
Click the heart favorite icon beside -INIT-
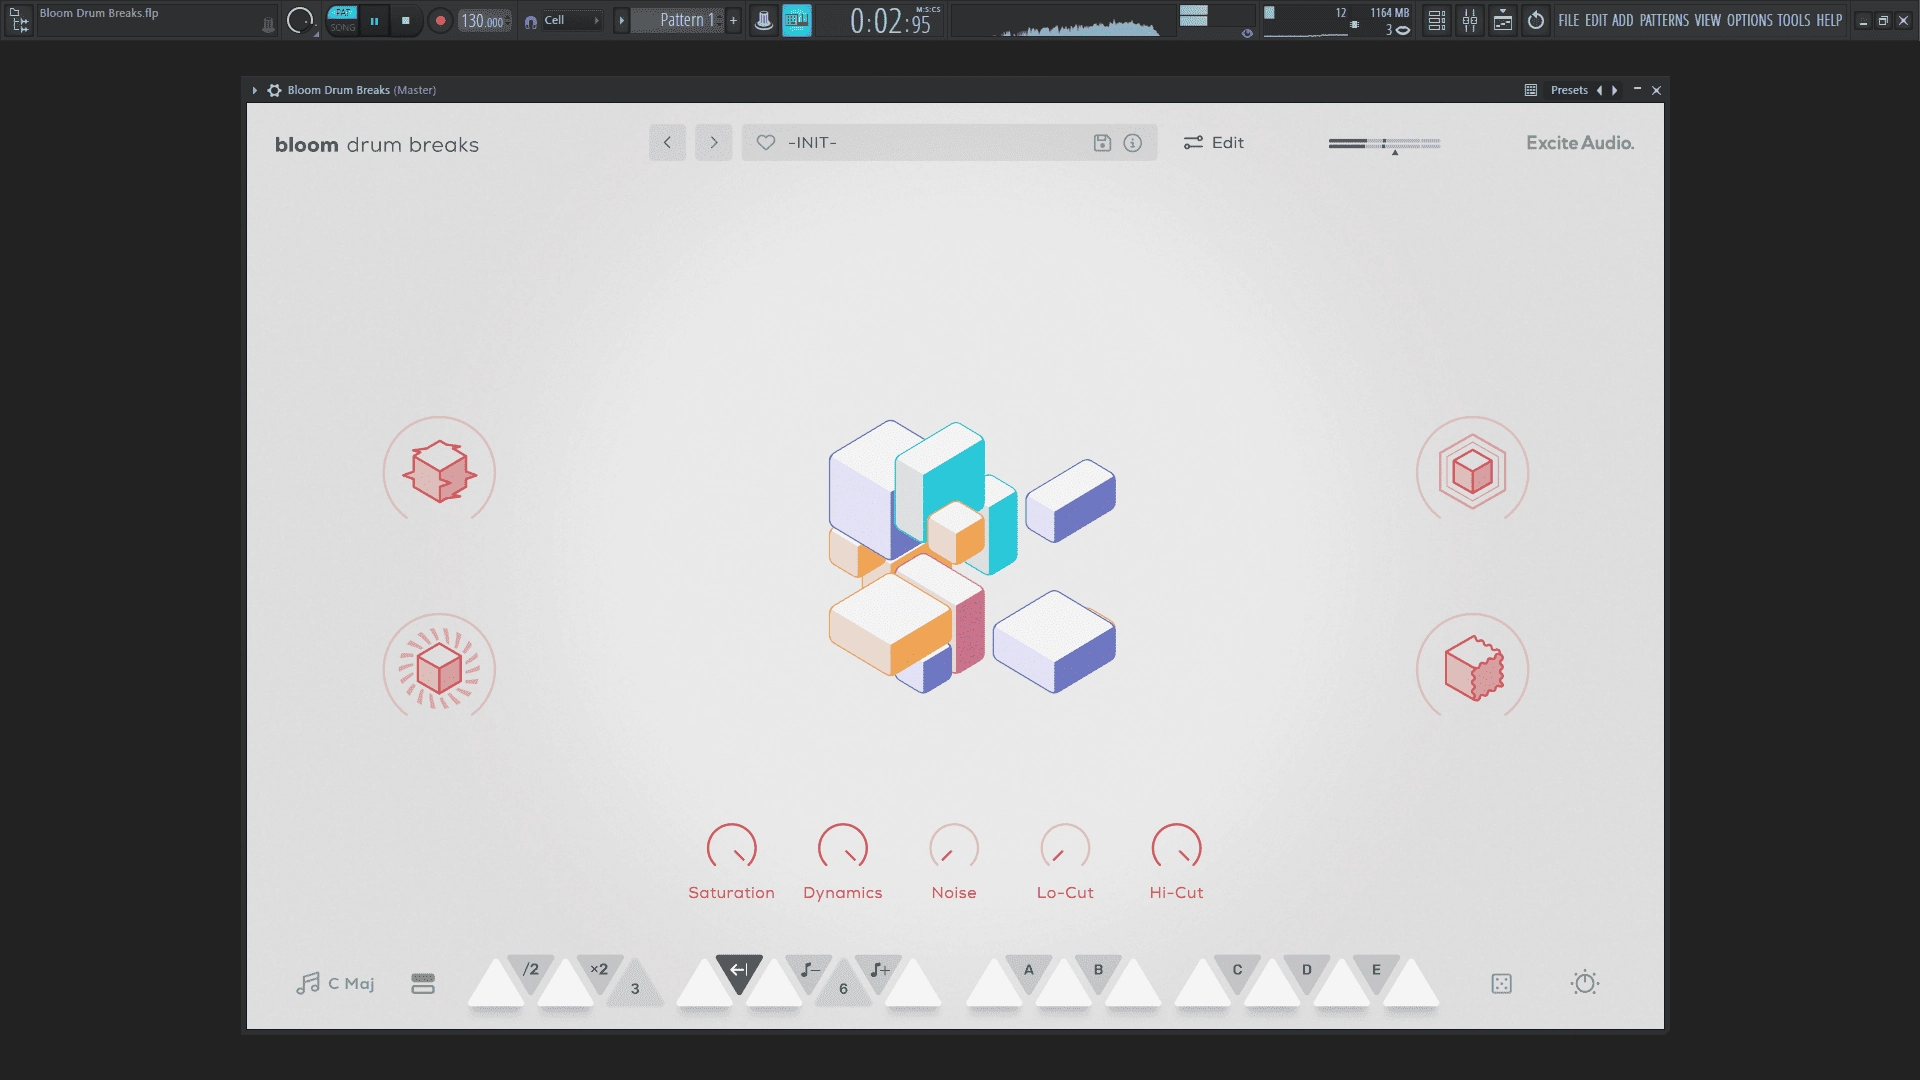[x=766, y=142]
